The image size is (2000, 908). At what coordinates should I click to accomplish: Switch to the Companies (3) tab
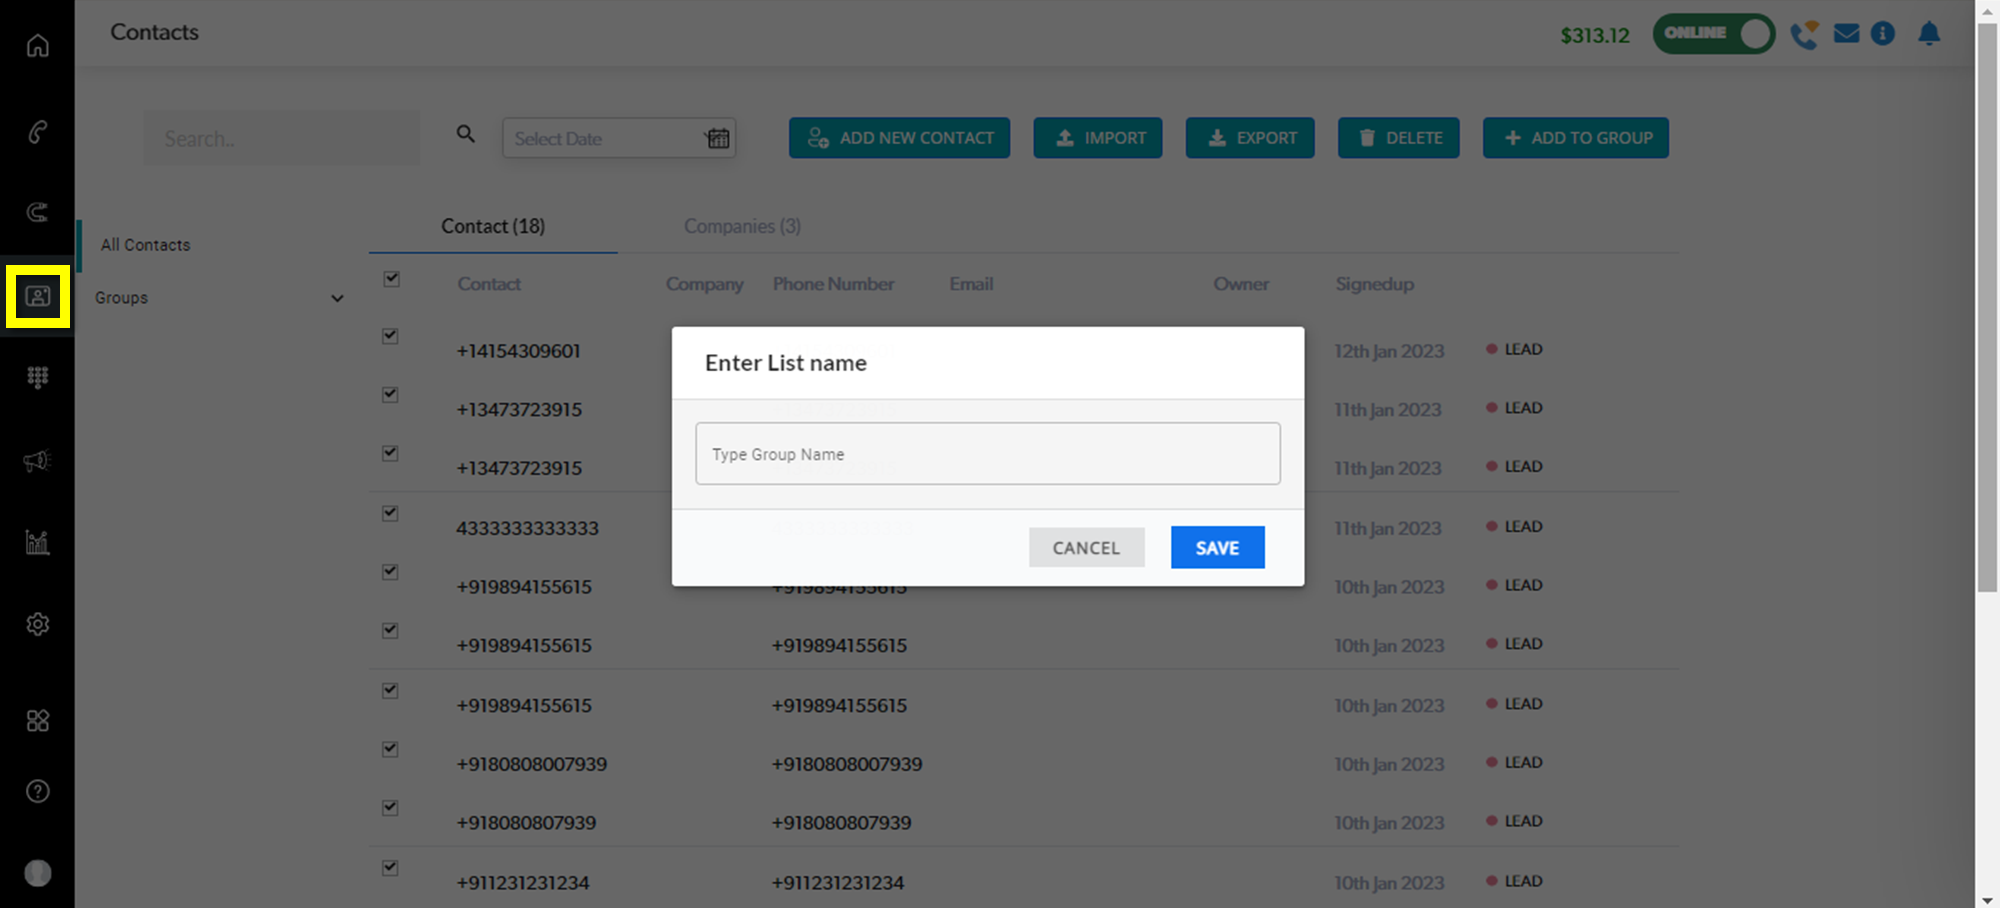click(x=742, y=226)
